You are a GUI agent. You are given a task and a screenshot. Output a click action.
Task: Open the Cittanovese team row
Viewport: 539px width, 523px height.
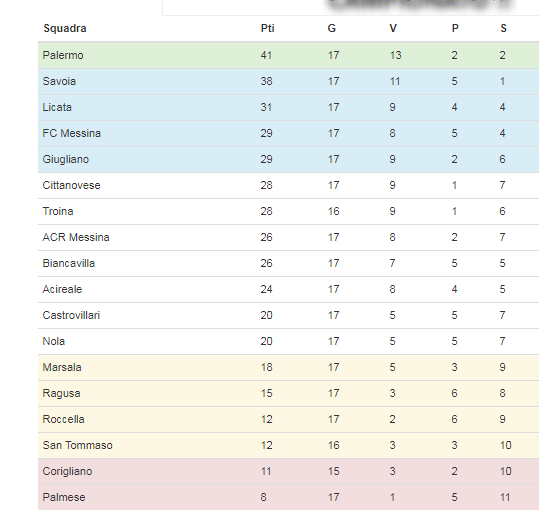[288, 185]
